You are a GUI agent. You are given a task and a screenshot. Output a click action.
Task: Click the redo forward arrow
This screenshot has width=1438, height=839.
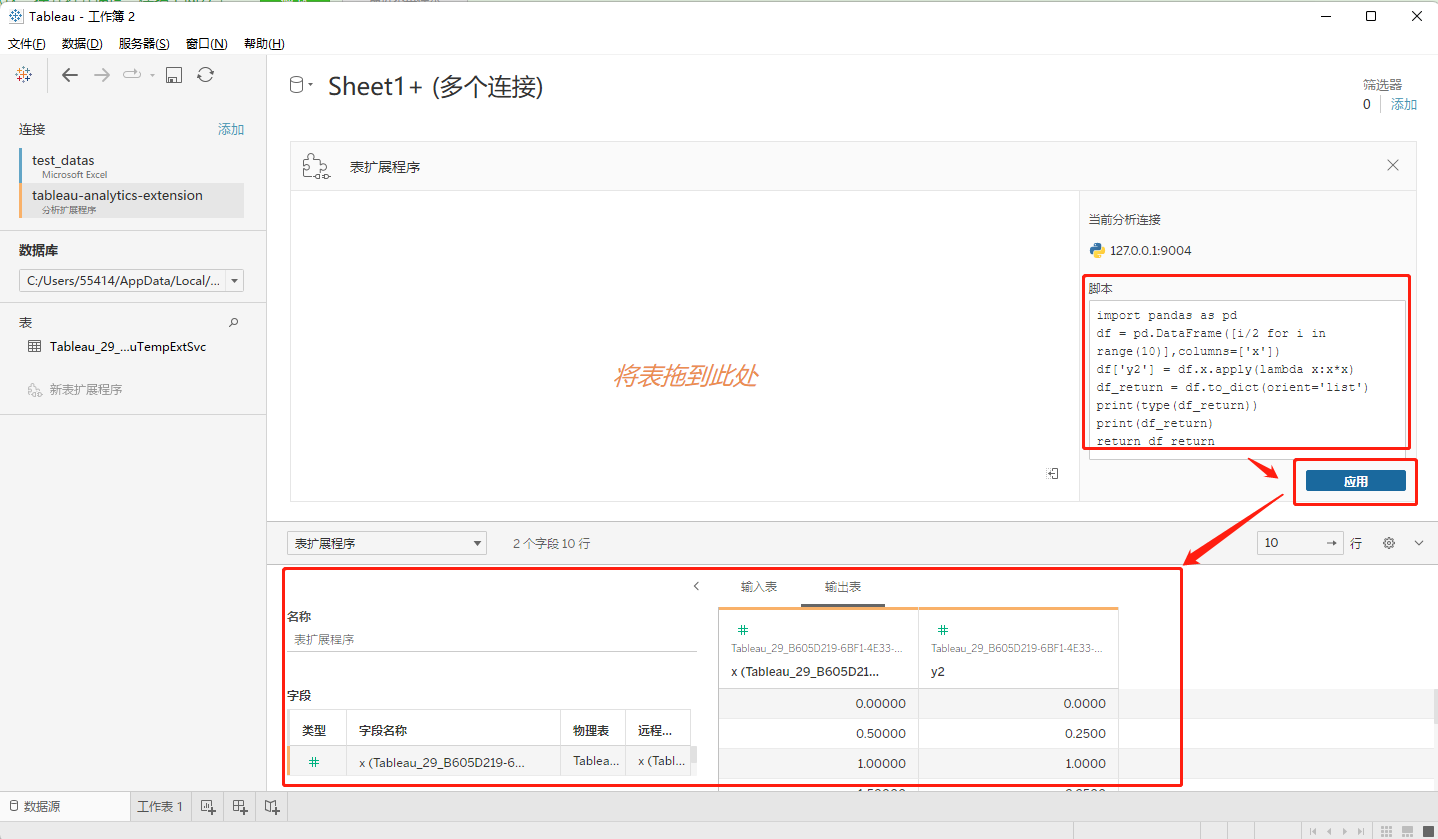tap(101, 75)
